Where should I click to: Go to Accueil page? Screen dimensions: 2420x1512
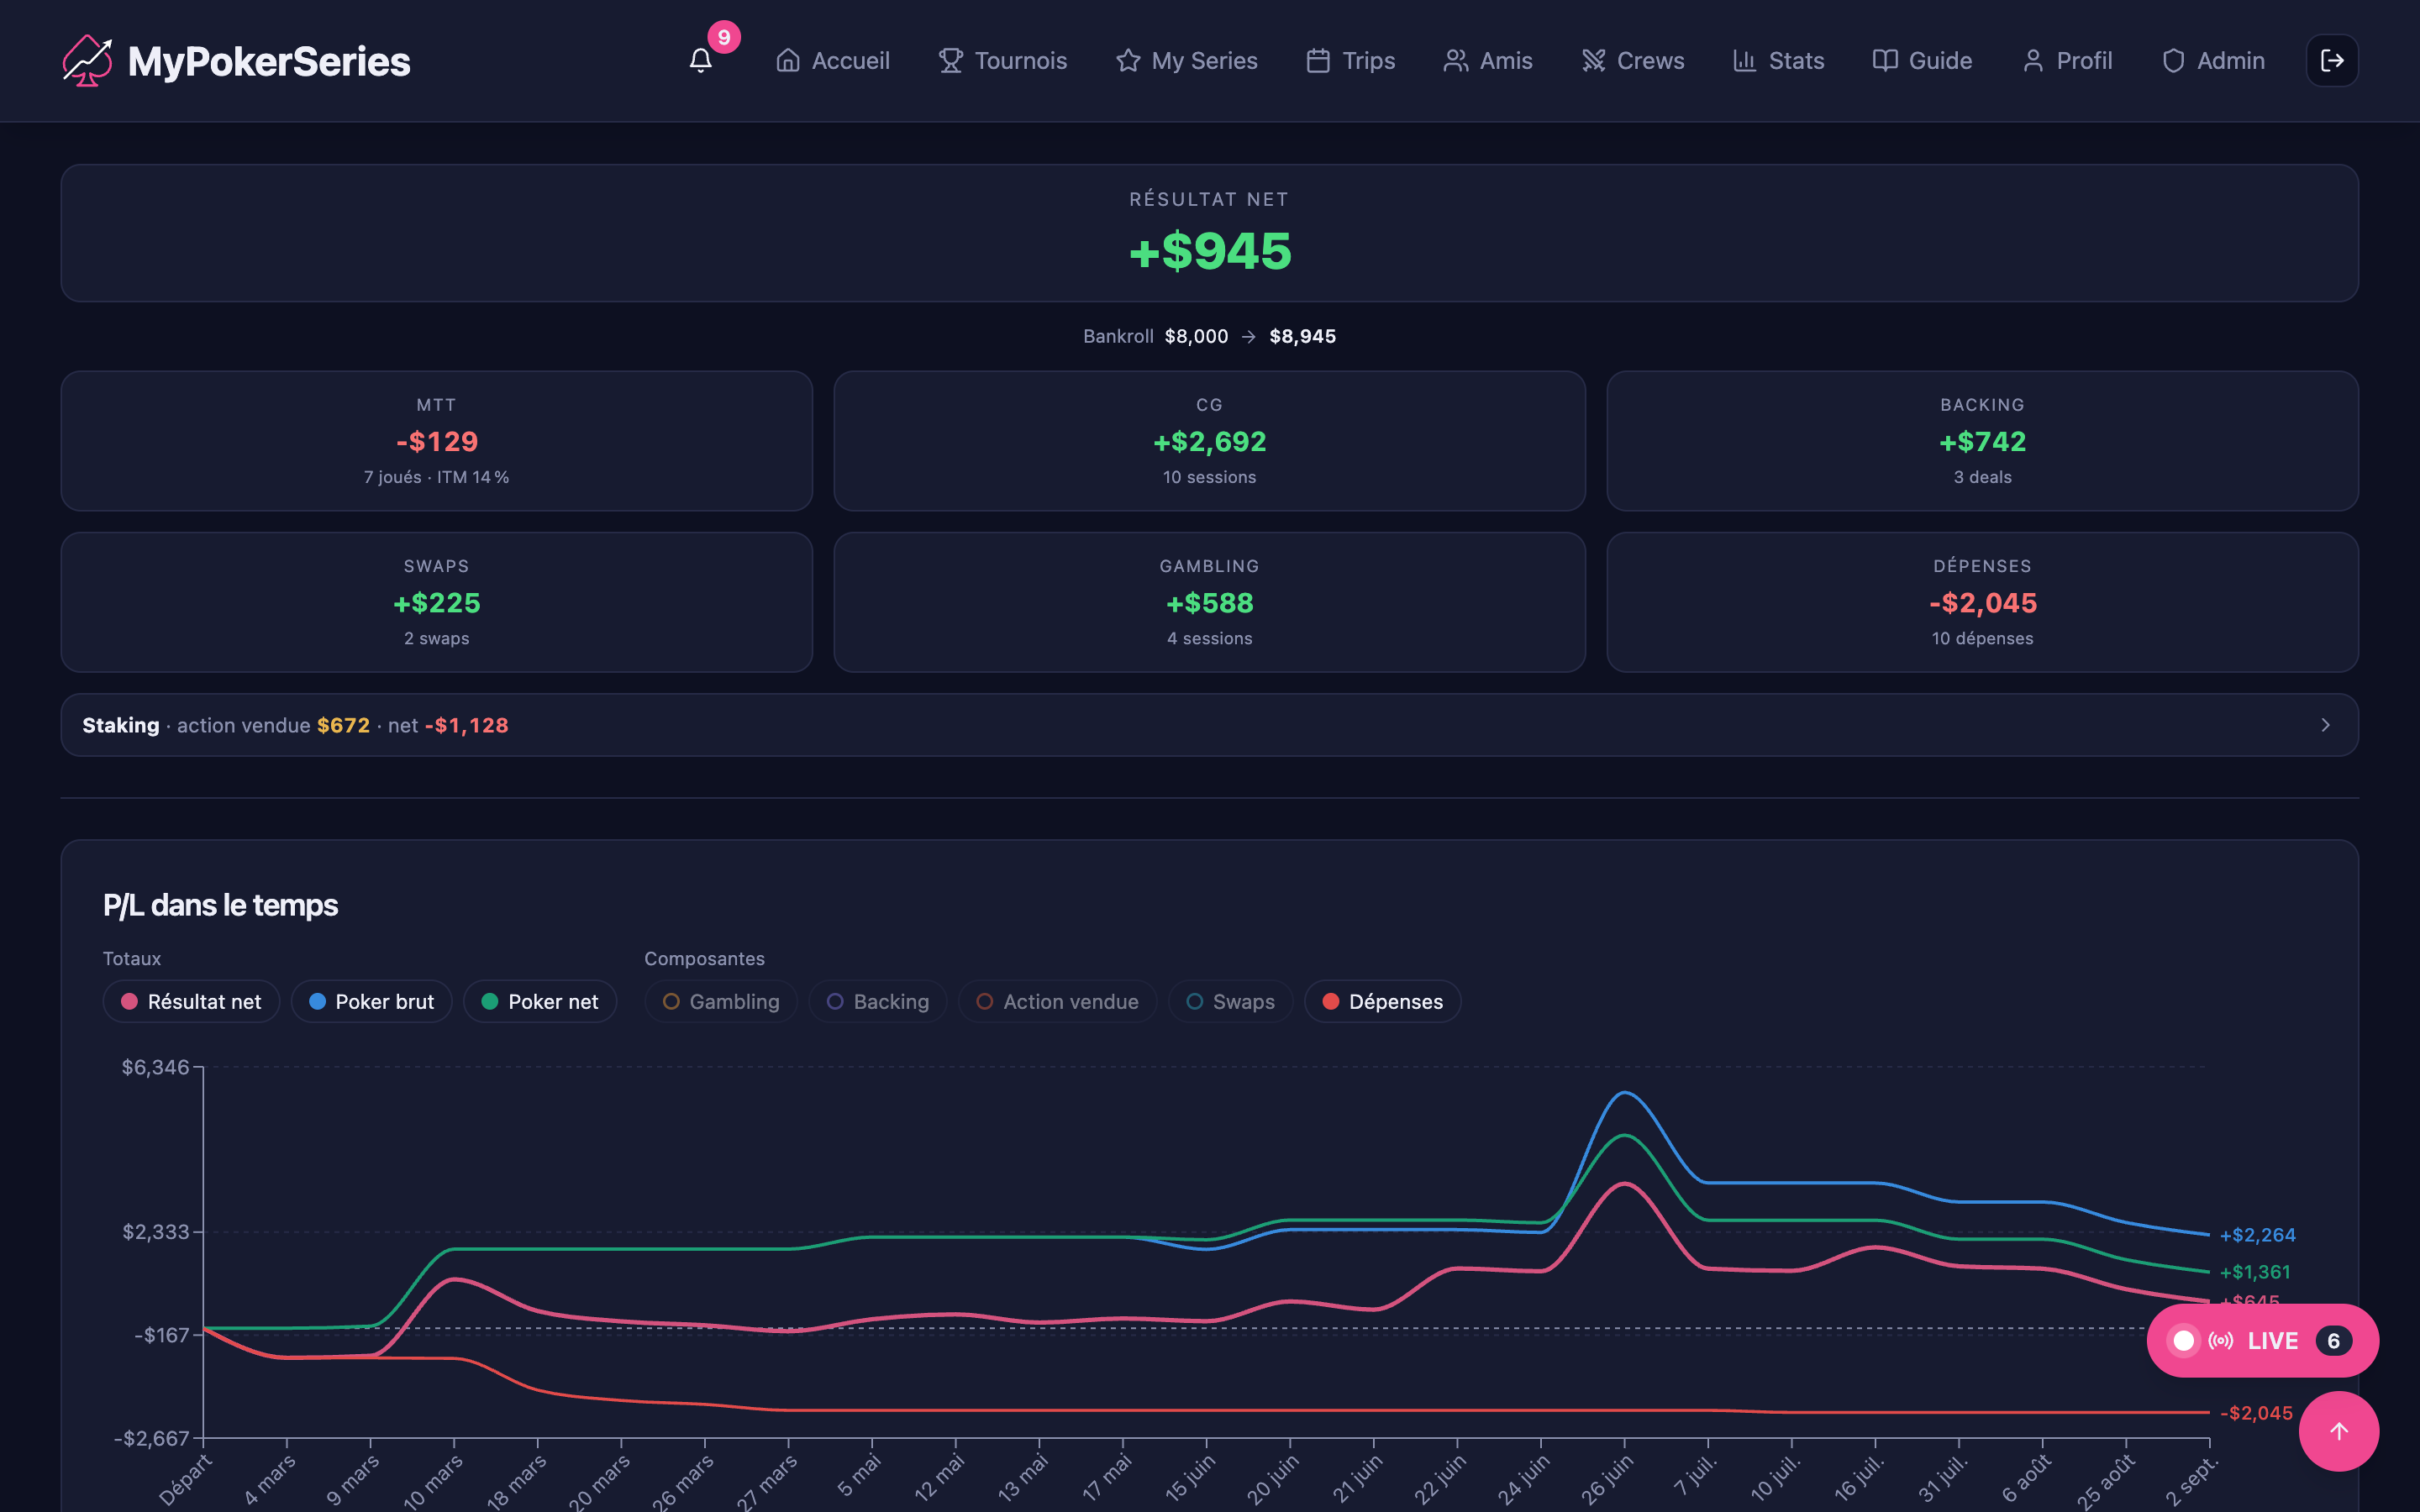pyautogui.click(x=833, y=61)
